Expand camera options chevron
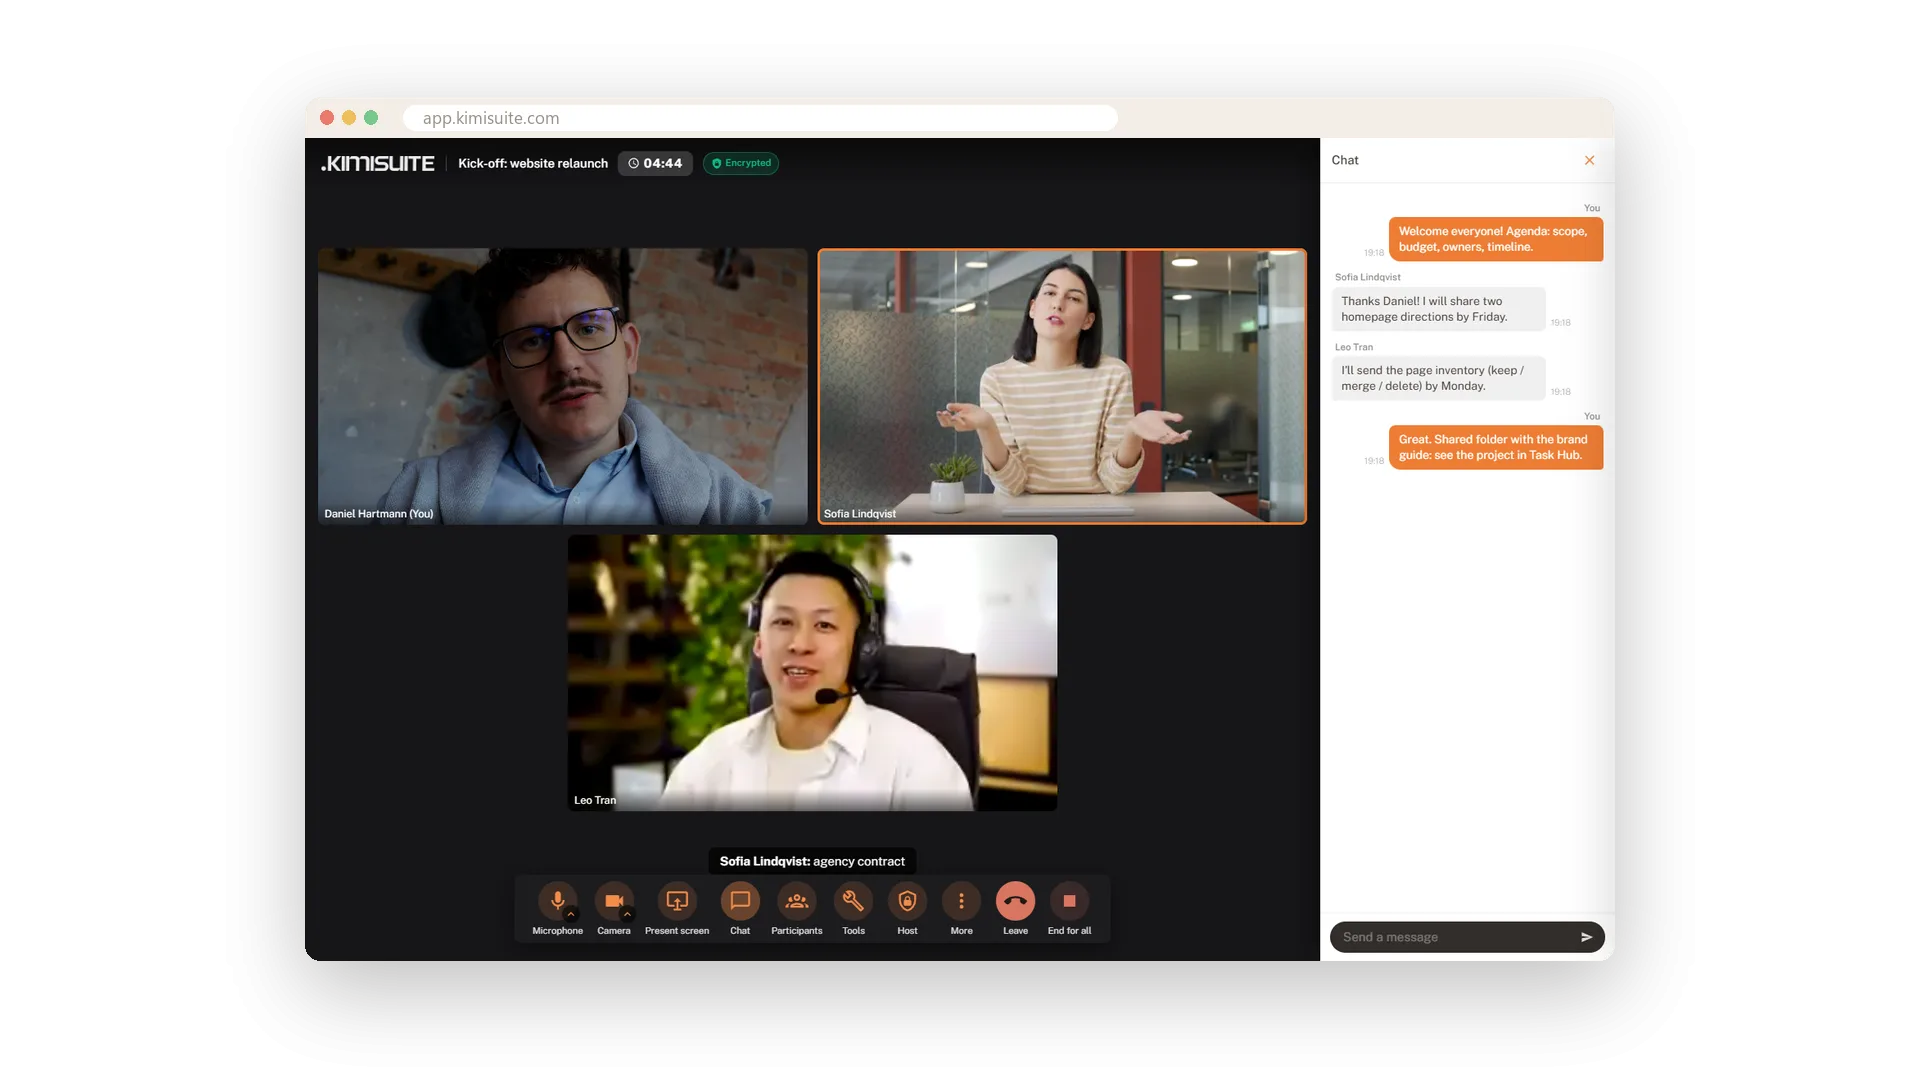Viewport: 1920px width, 1080px height. (x=627, y=914)
